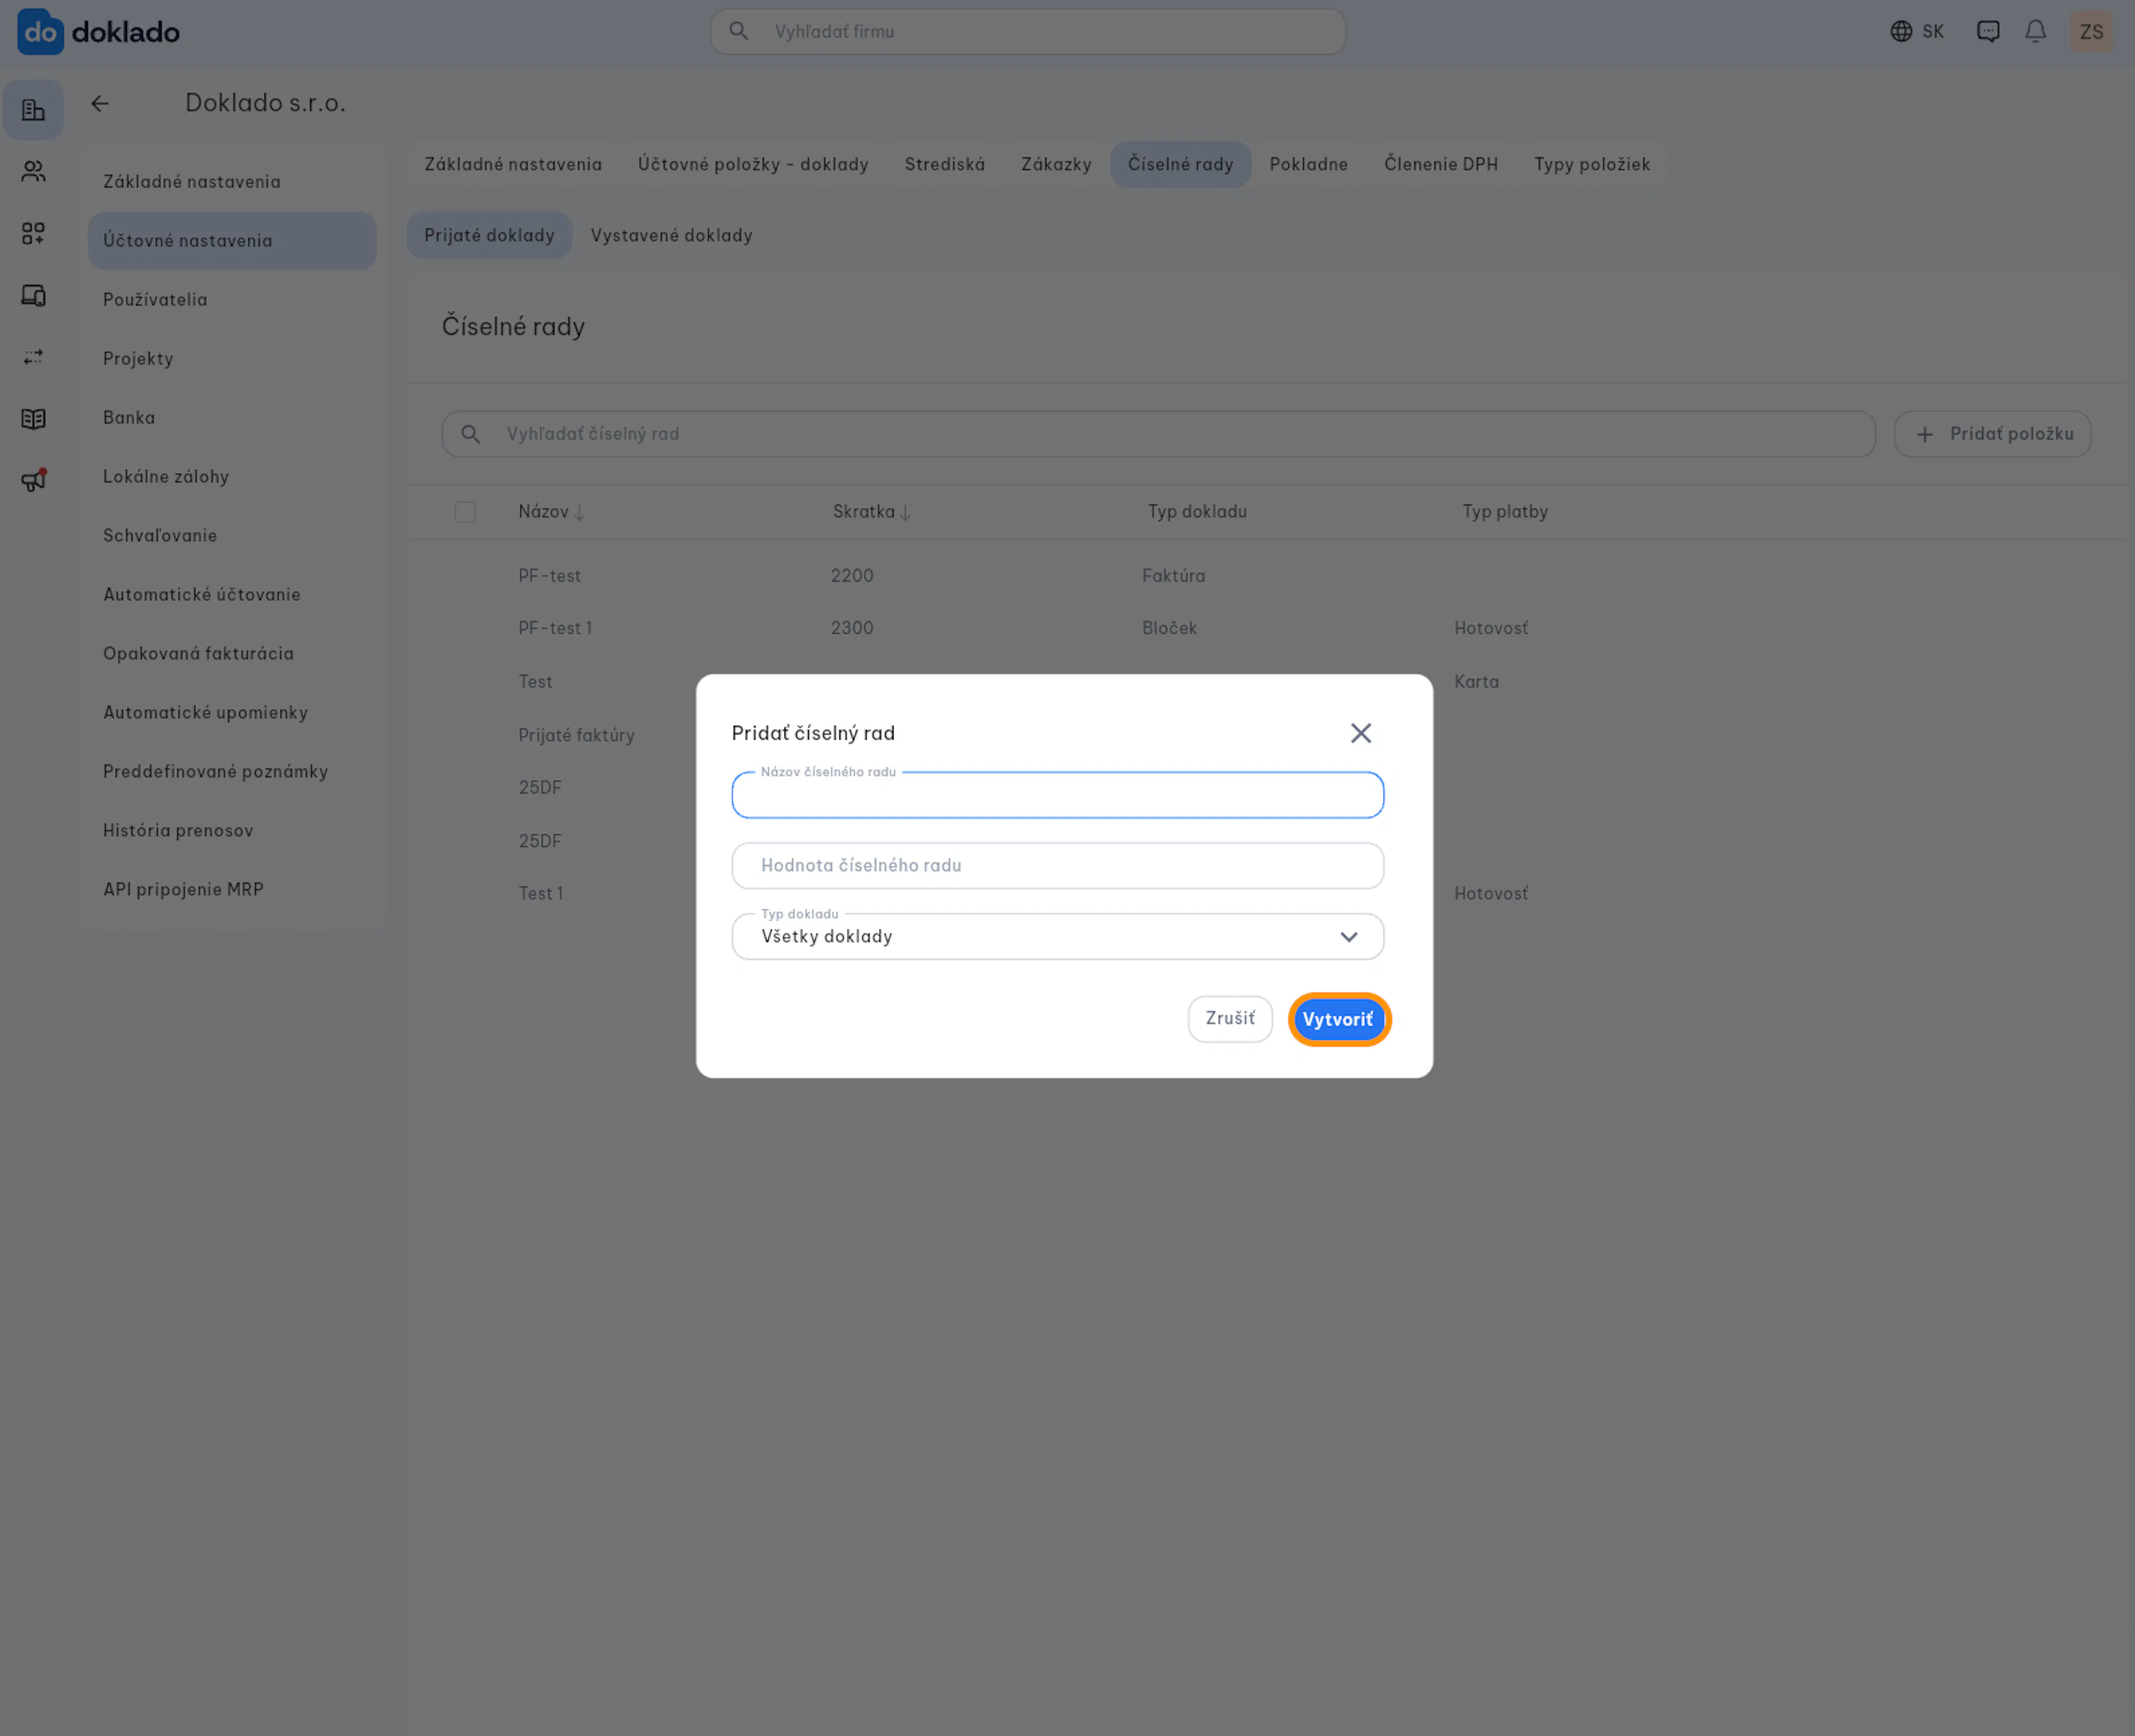
Task: Focus the Názov číselného radu field
Action: point(1058,796)
